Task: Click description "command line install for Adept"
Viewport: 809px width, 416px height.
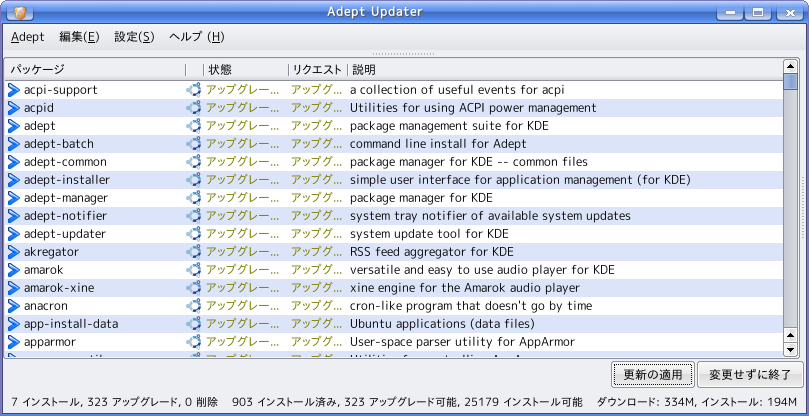Action: [438, 144]
